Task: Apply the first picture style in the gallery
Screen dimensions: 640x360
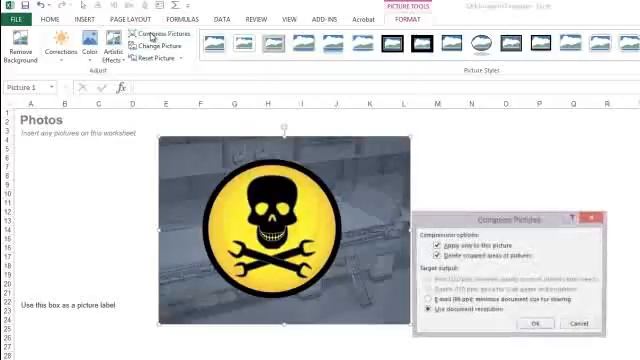Action: point(214,43)
